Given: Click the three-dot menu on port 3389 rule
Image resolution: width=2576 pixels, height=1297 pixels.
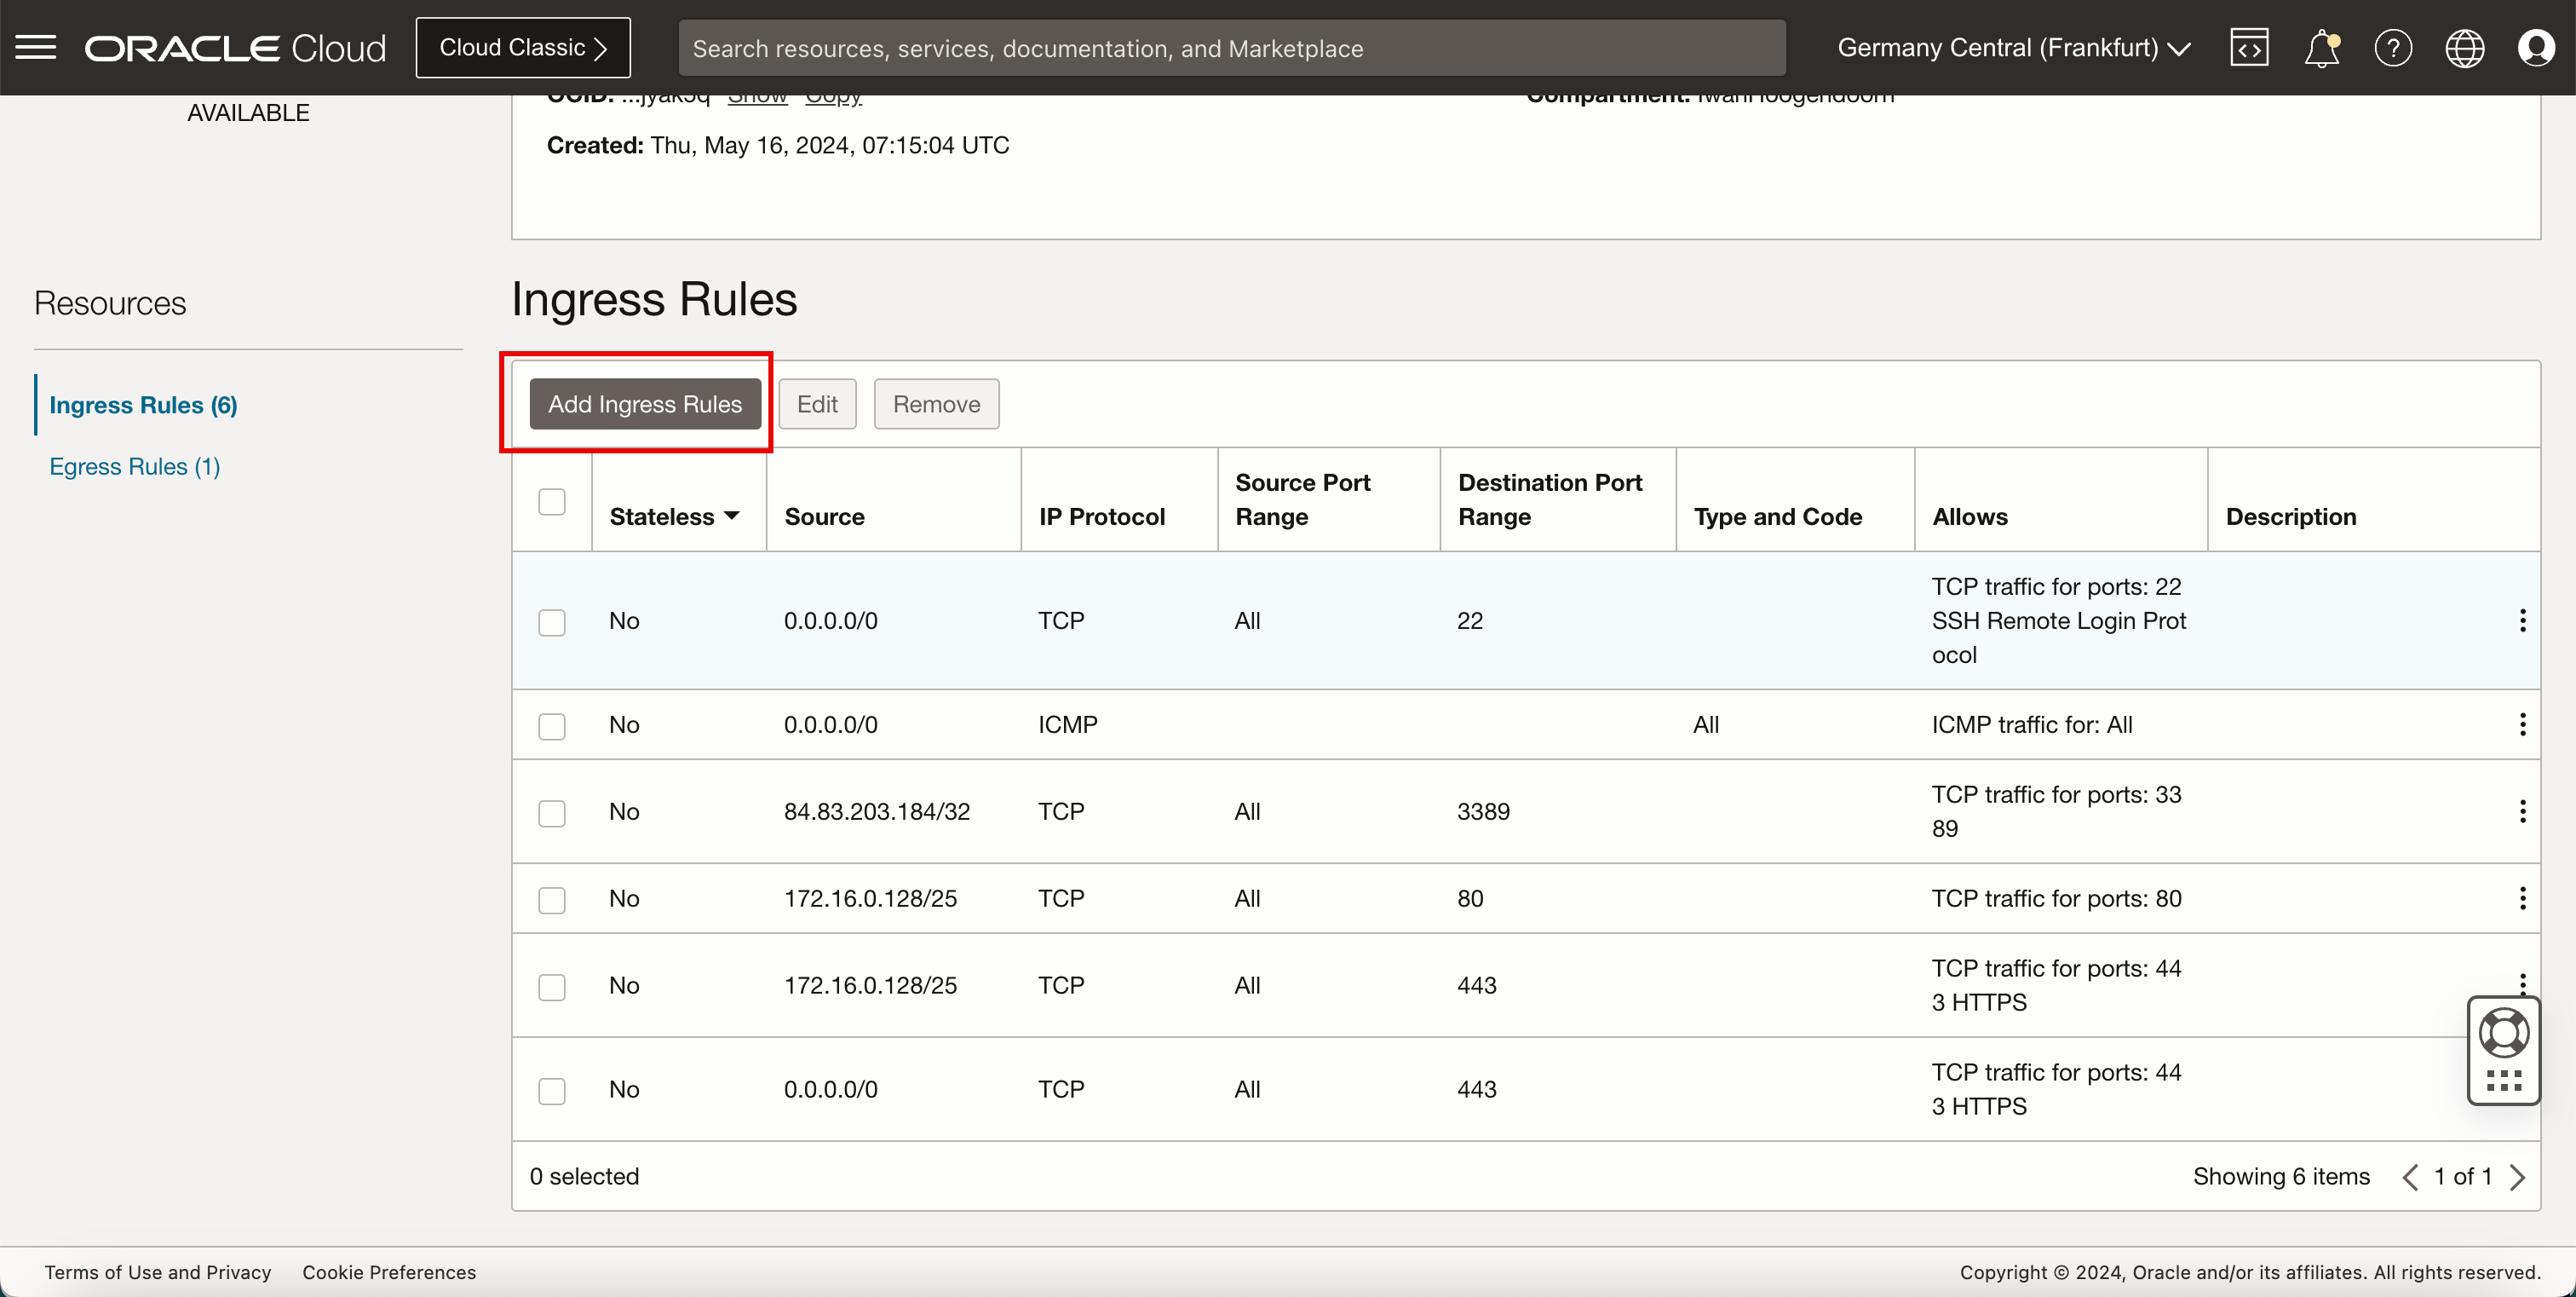Looking at the screenshot, I should (2521, 812).
